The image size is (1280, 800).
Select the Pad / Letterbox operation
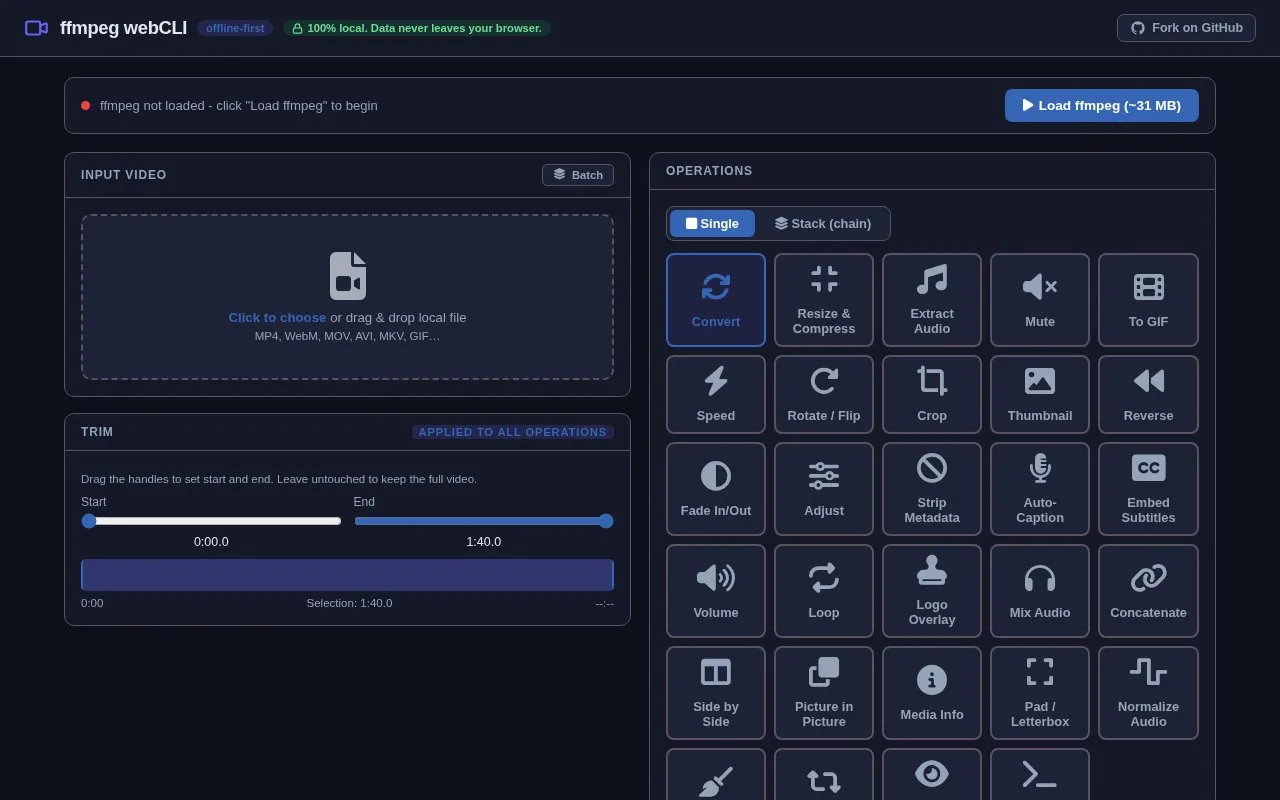pyautogui.click(x=1040, y=693)
